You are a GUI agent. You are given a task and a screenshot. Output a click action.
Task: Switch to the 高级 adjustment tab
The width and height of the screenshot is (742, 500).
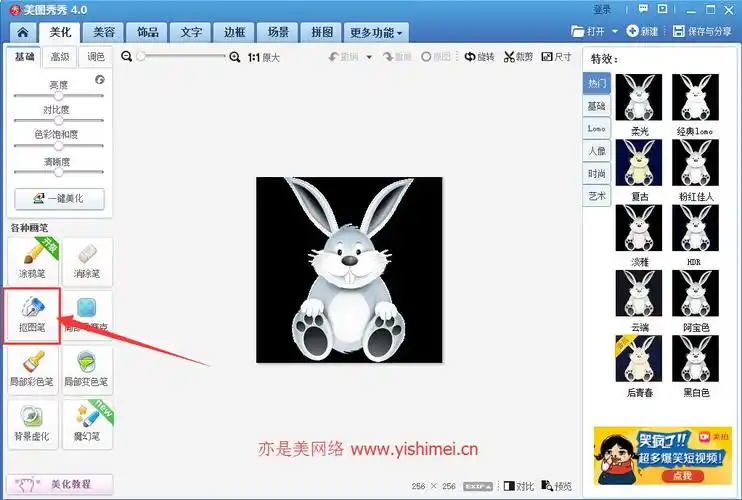(60, 57)
